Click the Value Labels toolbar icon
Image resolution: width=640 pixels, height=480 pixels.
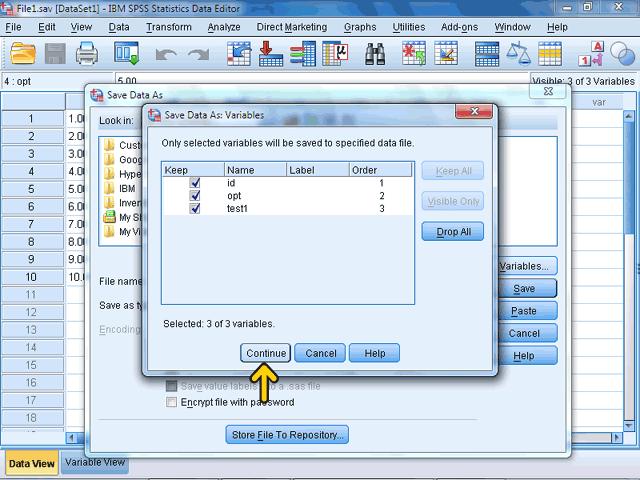pyautogui.click(x=591, y=53)
